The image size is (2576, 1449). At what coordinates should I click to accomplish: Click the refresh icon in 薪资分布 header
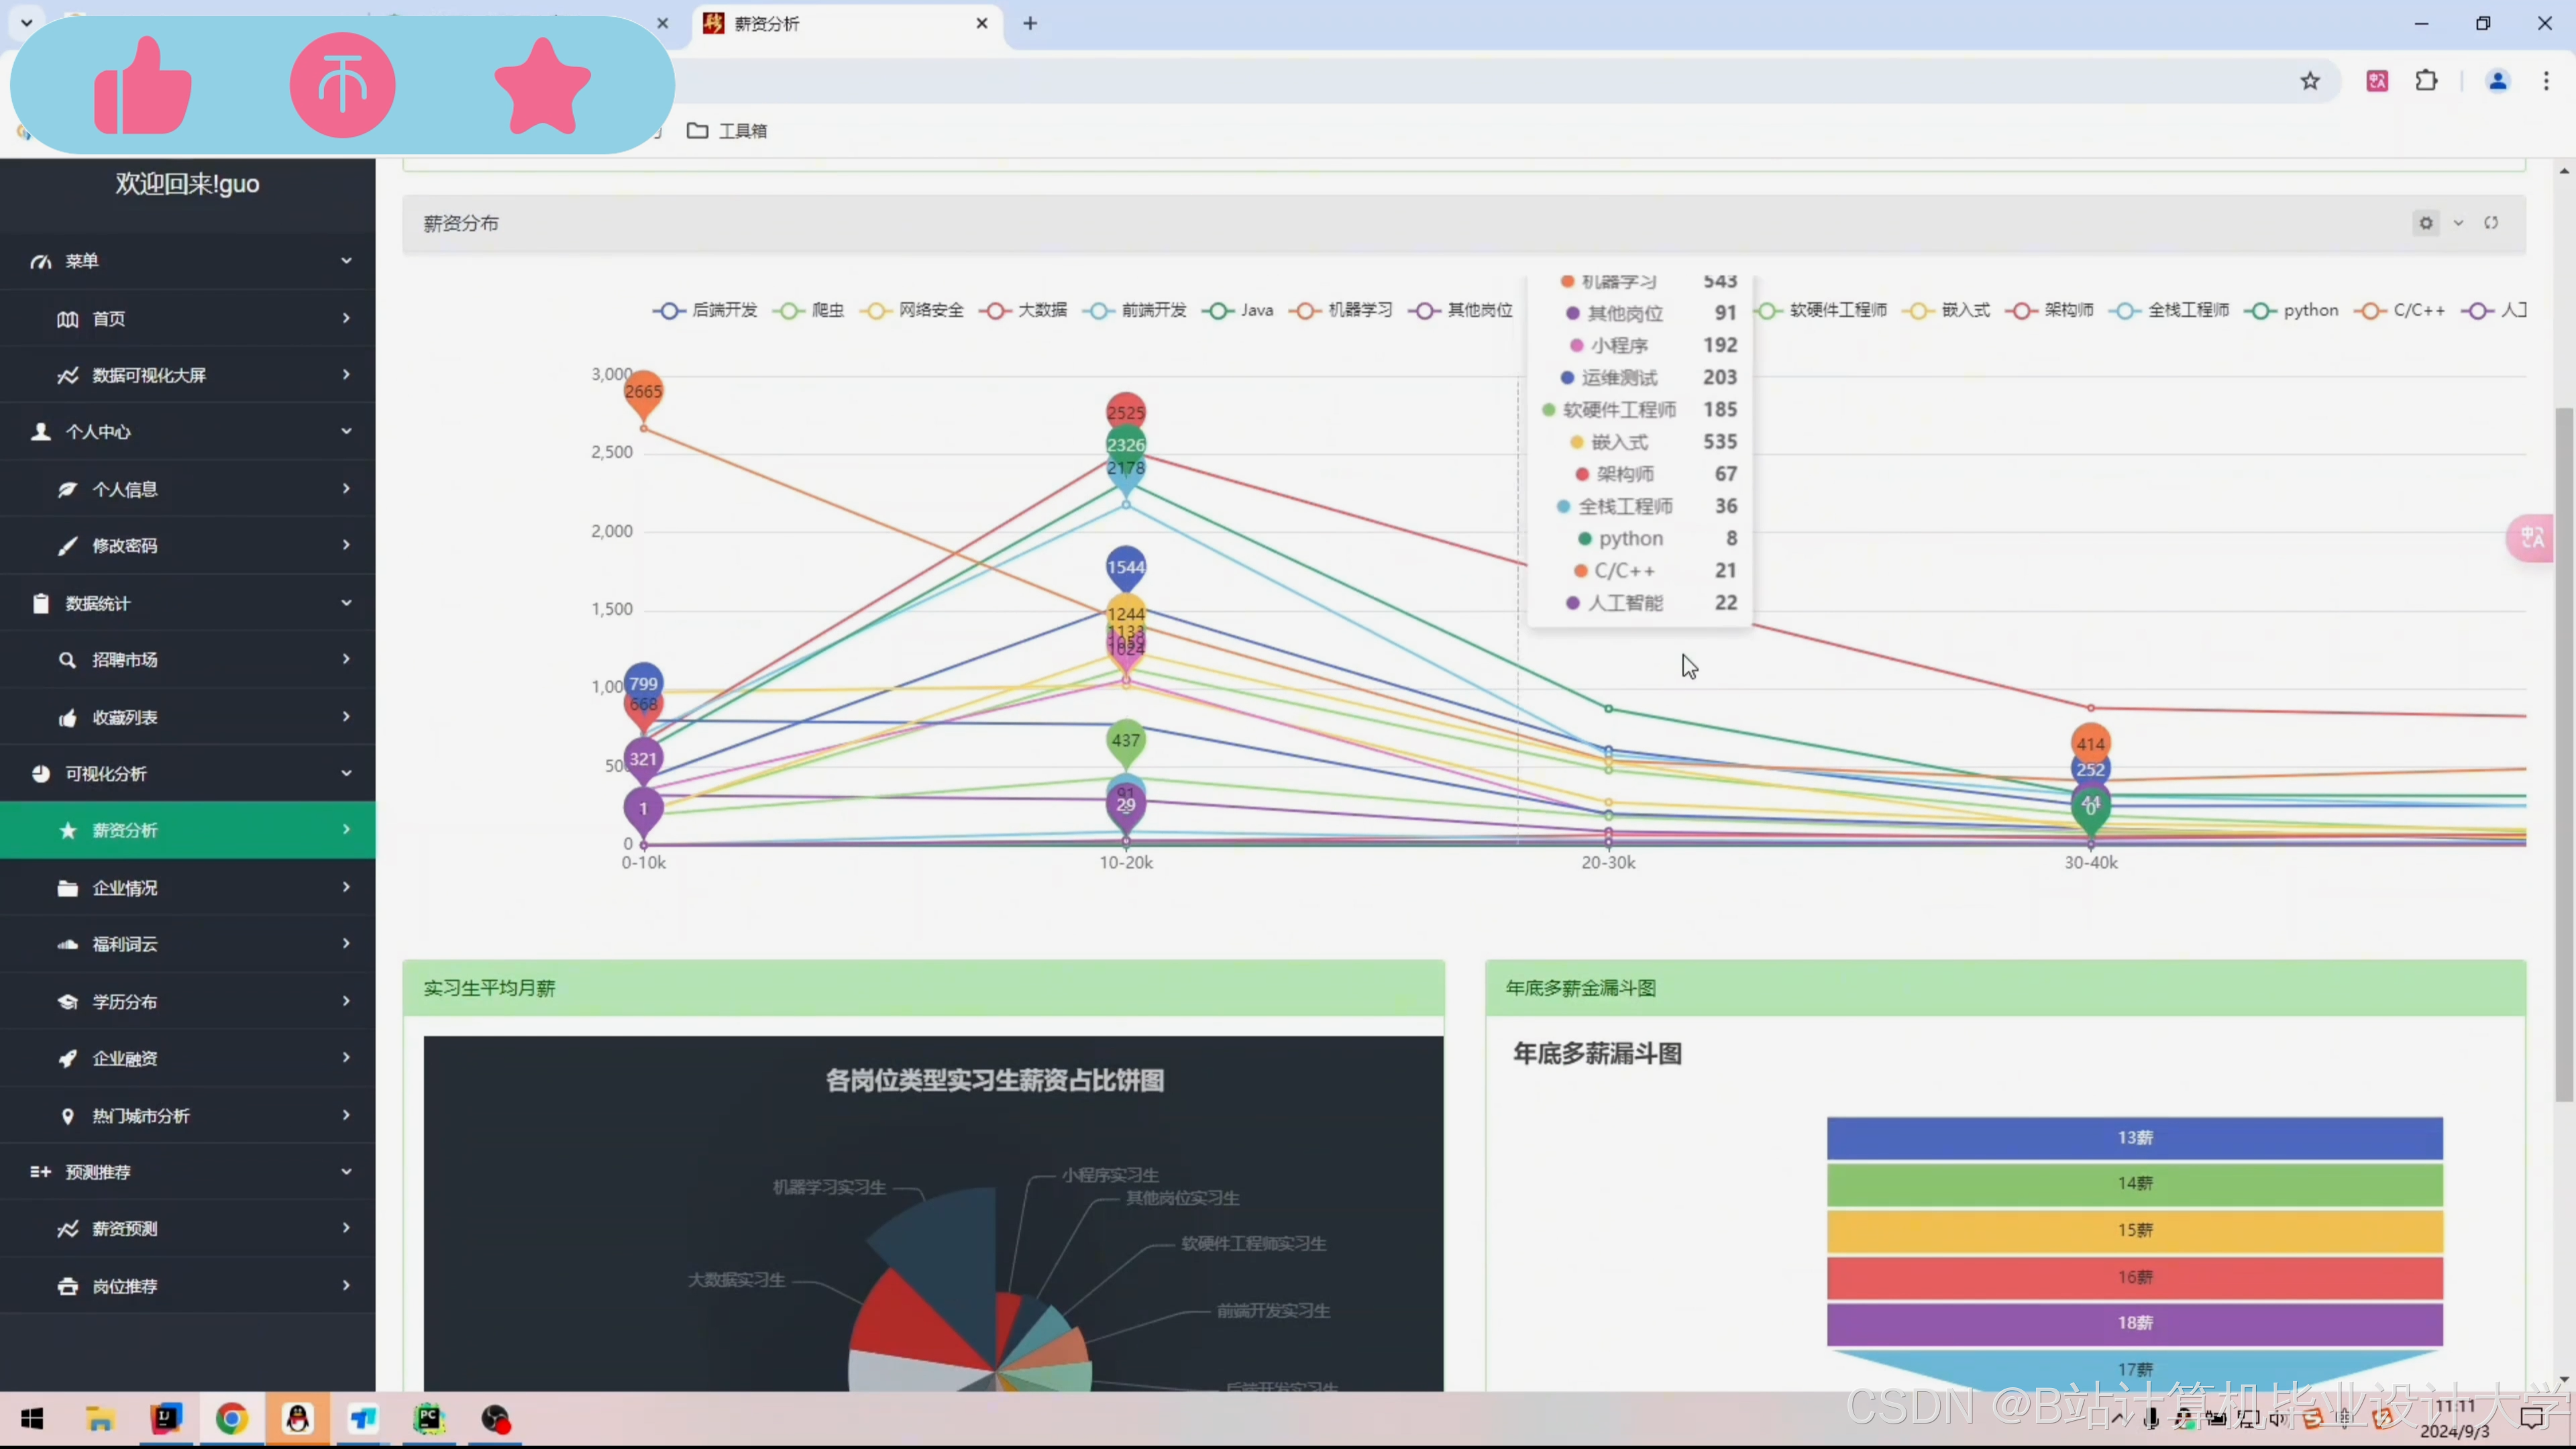[2491, 223]
